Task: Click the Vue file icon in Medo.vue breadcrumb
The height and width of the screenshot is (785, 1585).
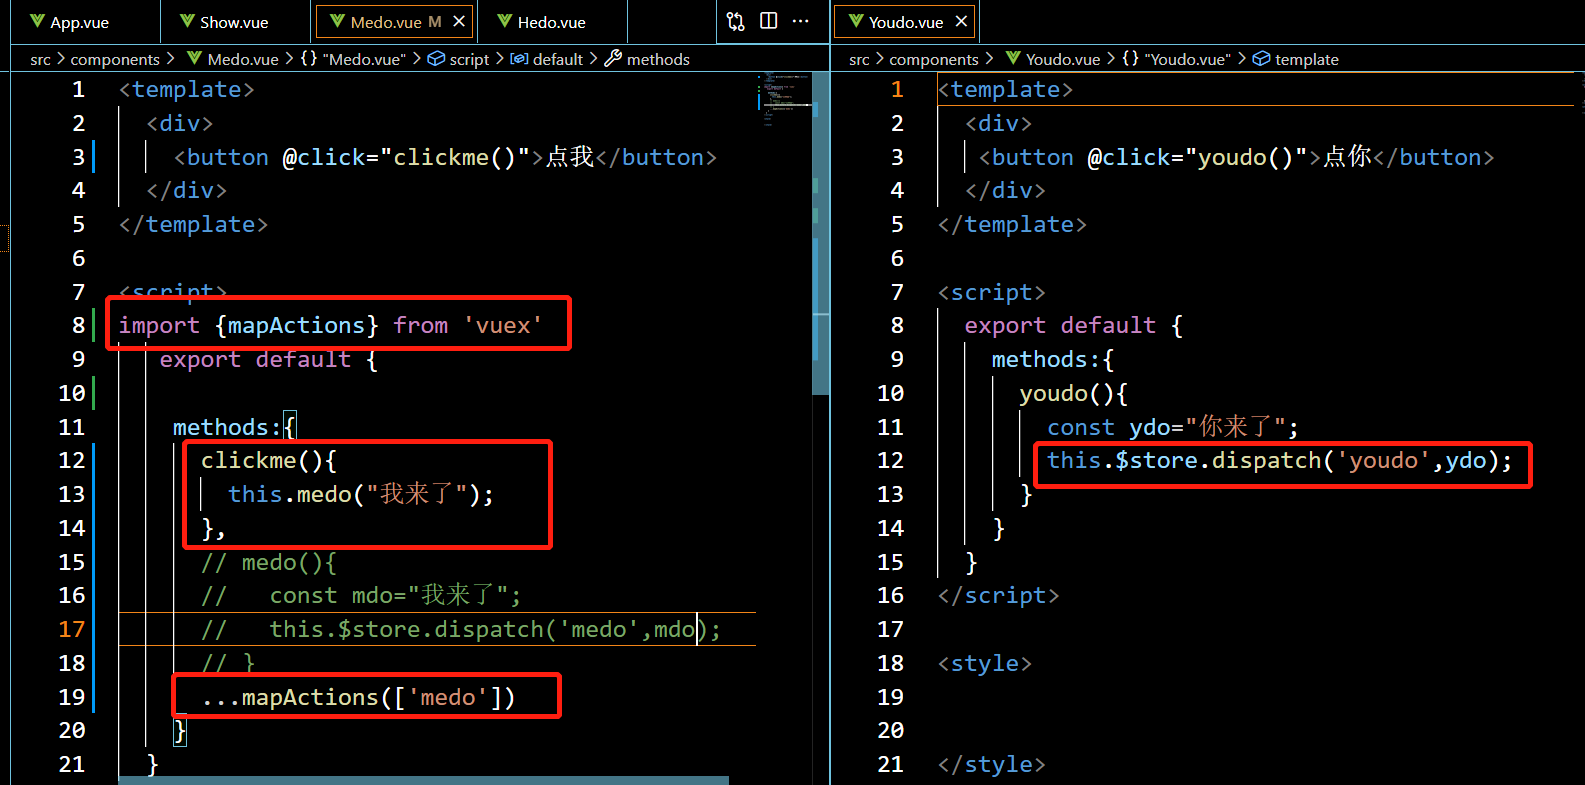Action: pos(194,59)
